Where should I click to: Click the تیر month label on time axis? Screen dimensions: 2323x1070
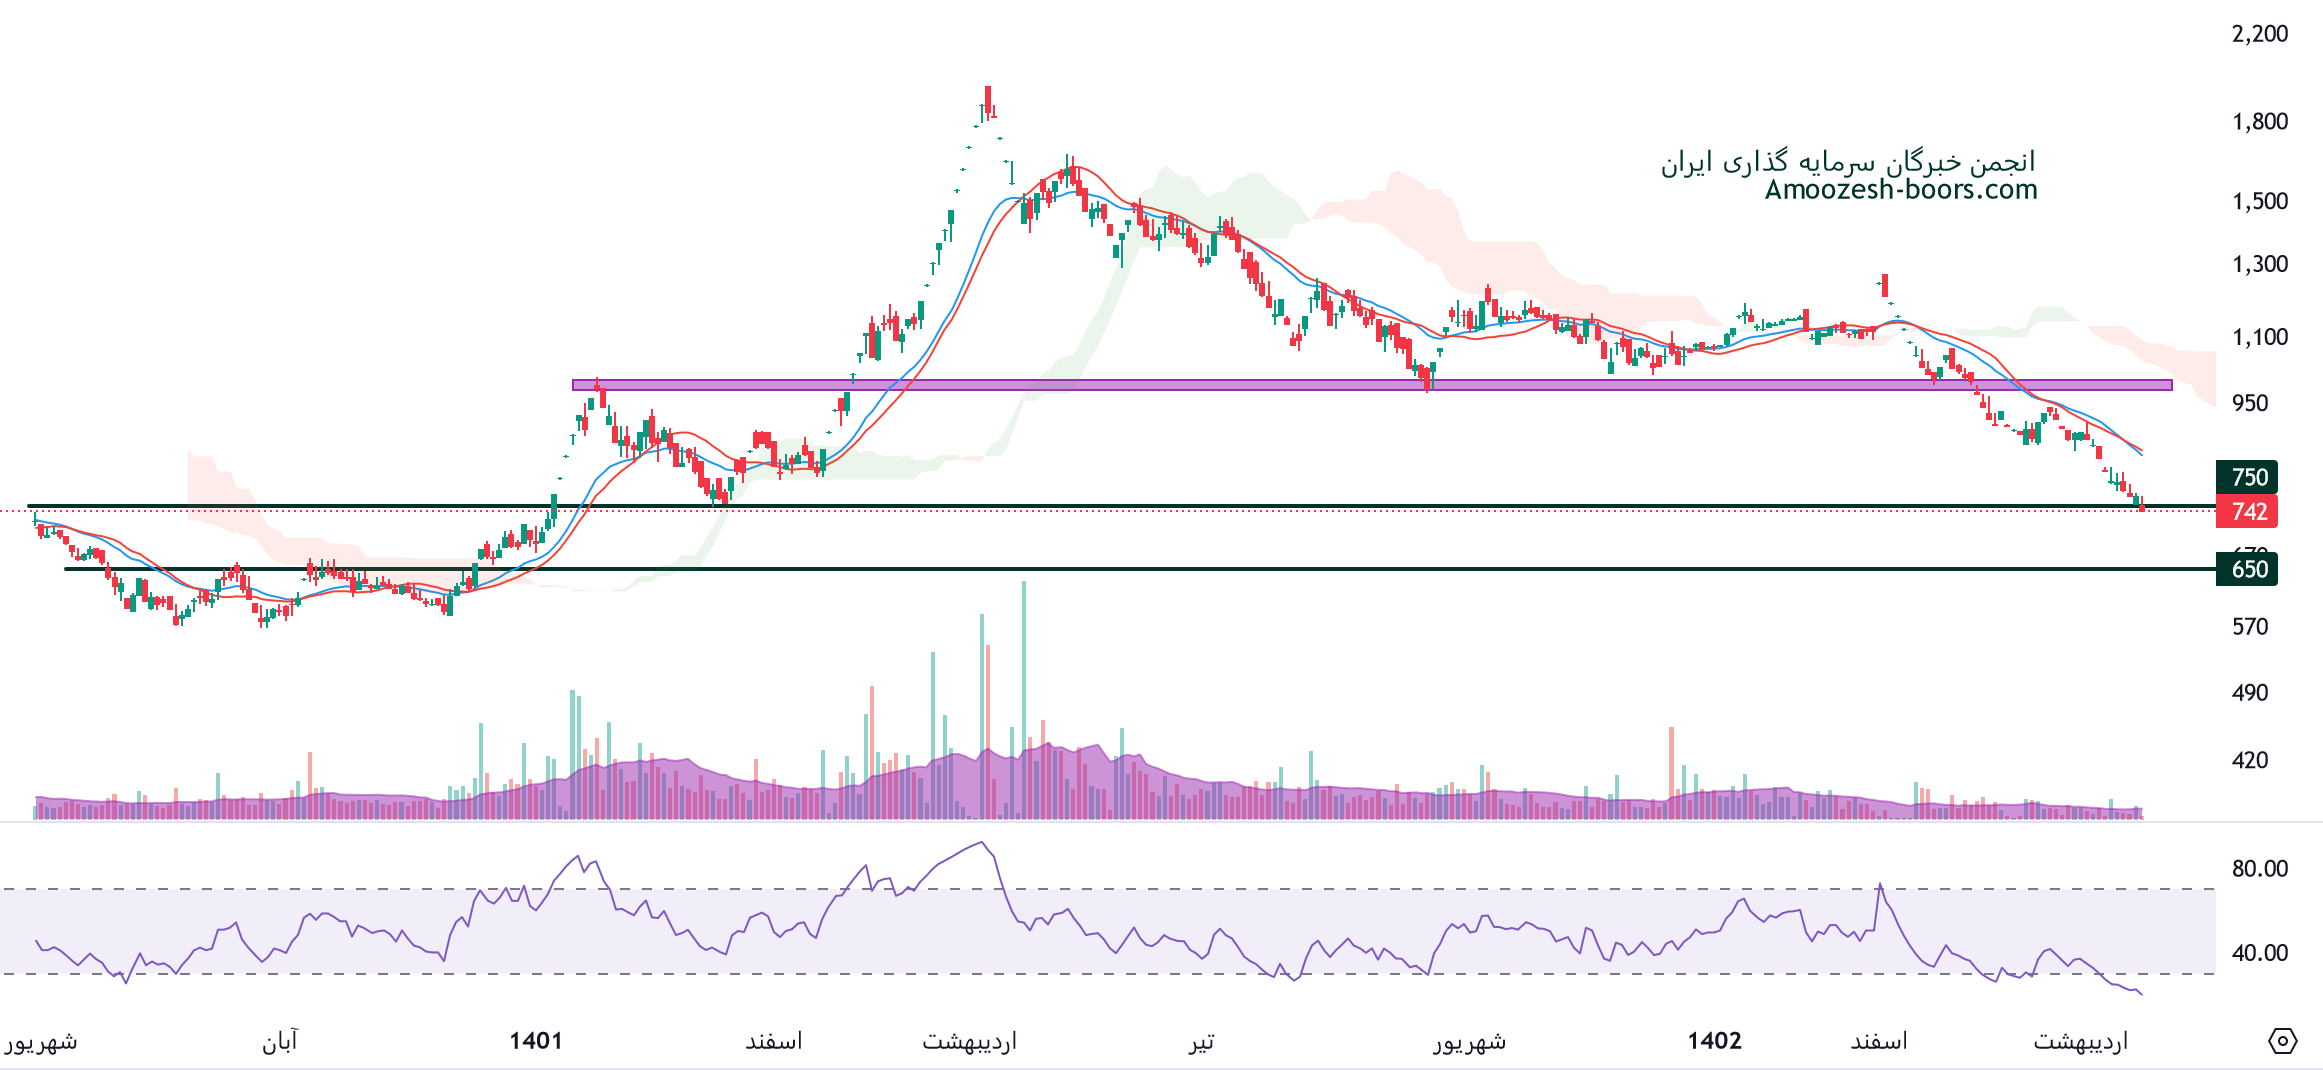1201,1041
